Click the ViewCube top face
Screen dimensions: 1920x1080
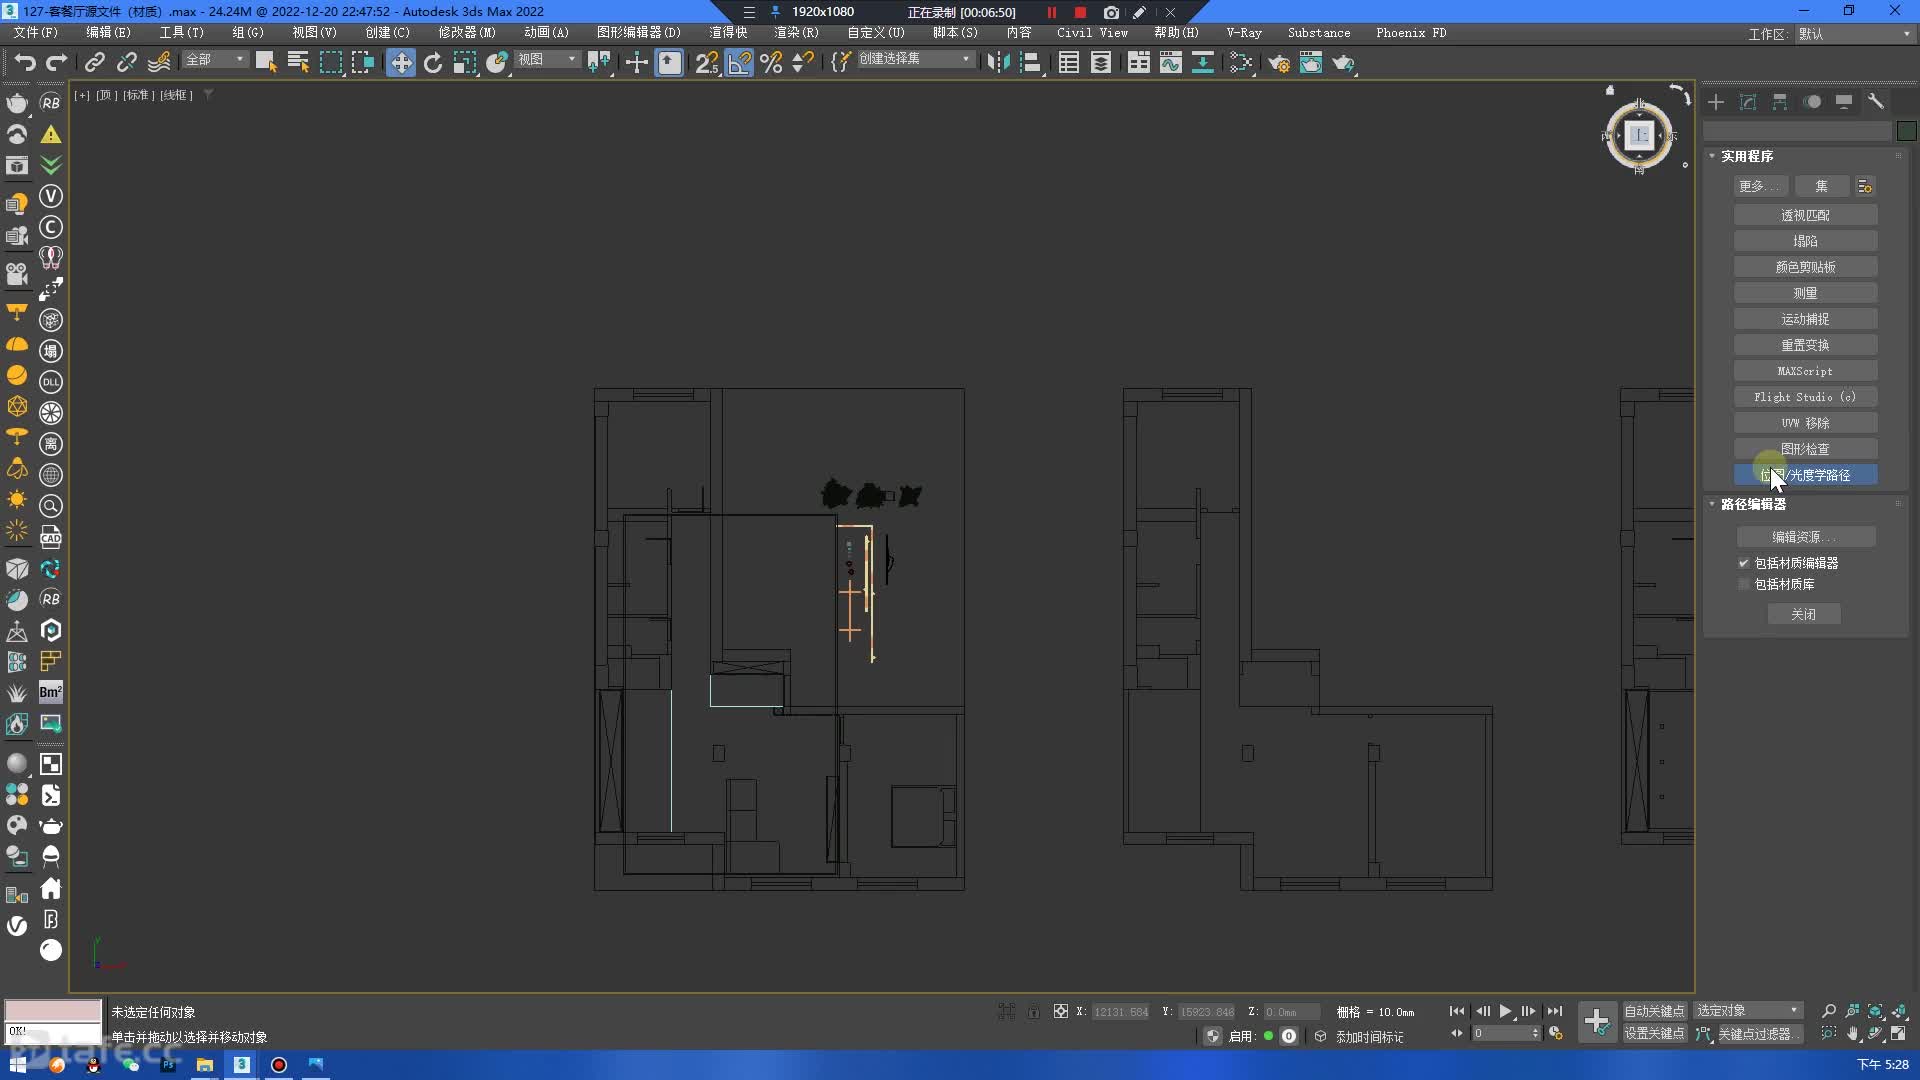[1639, 135]
